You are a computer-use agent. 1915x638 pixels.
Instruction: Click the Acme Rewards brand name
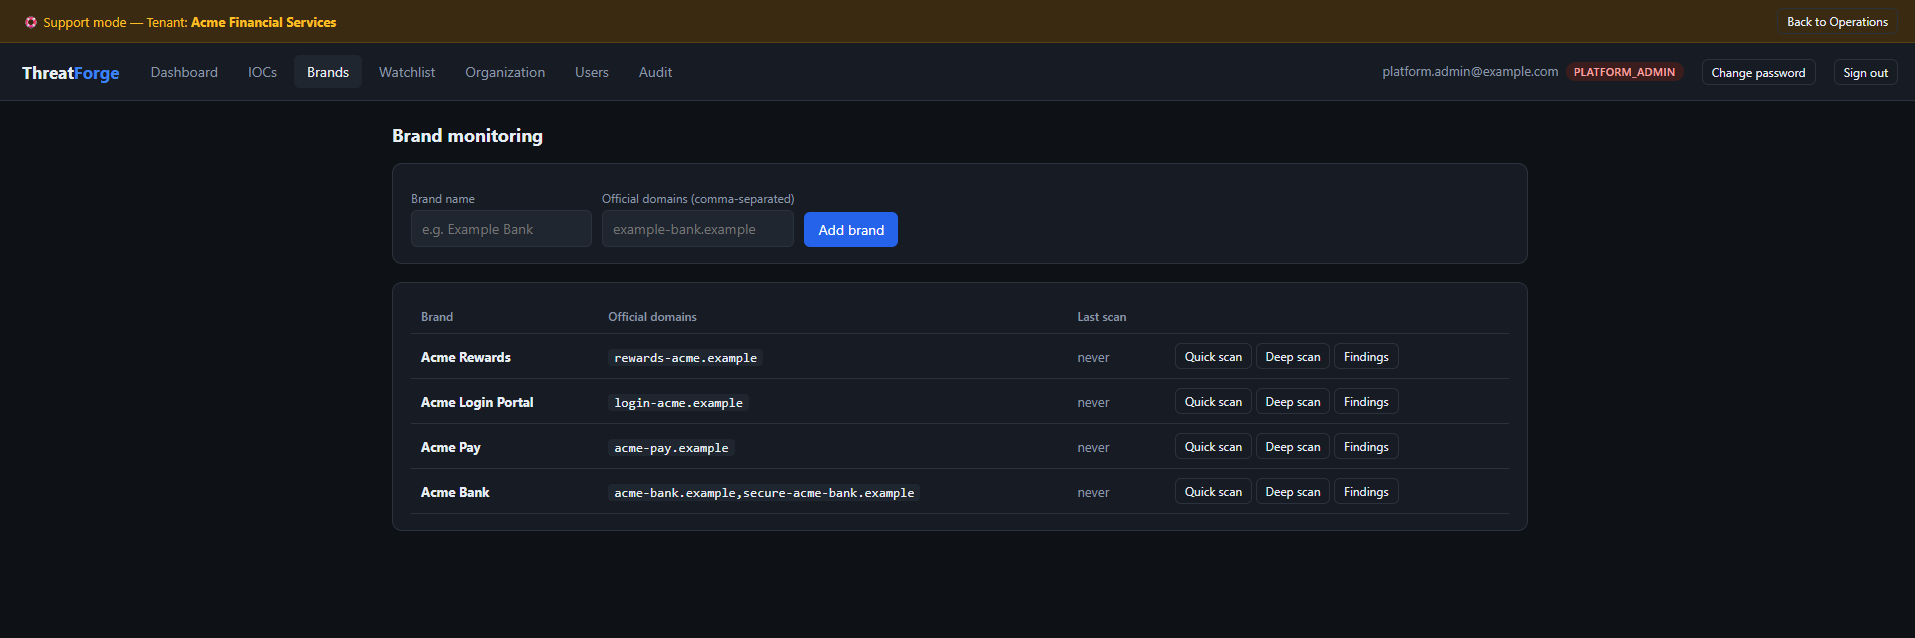466,357
